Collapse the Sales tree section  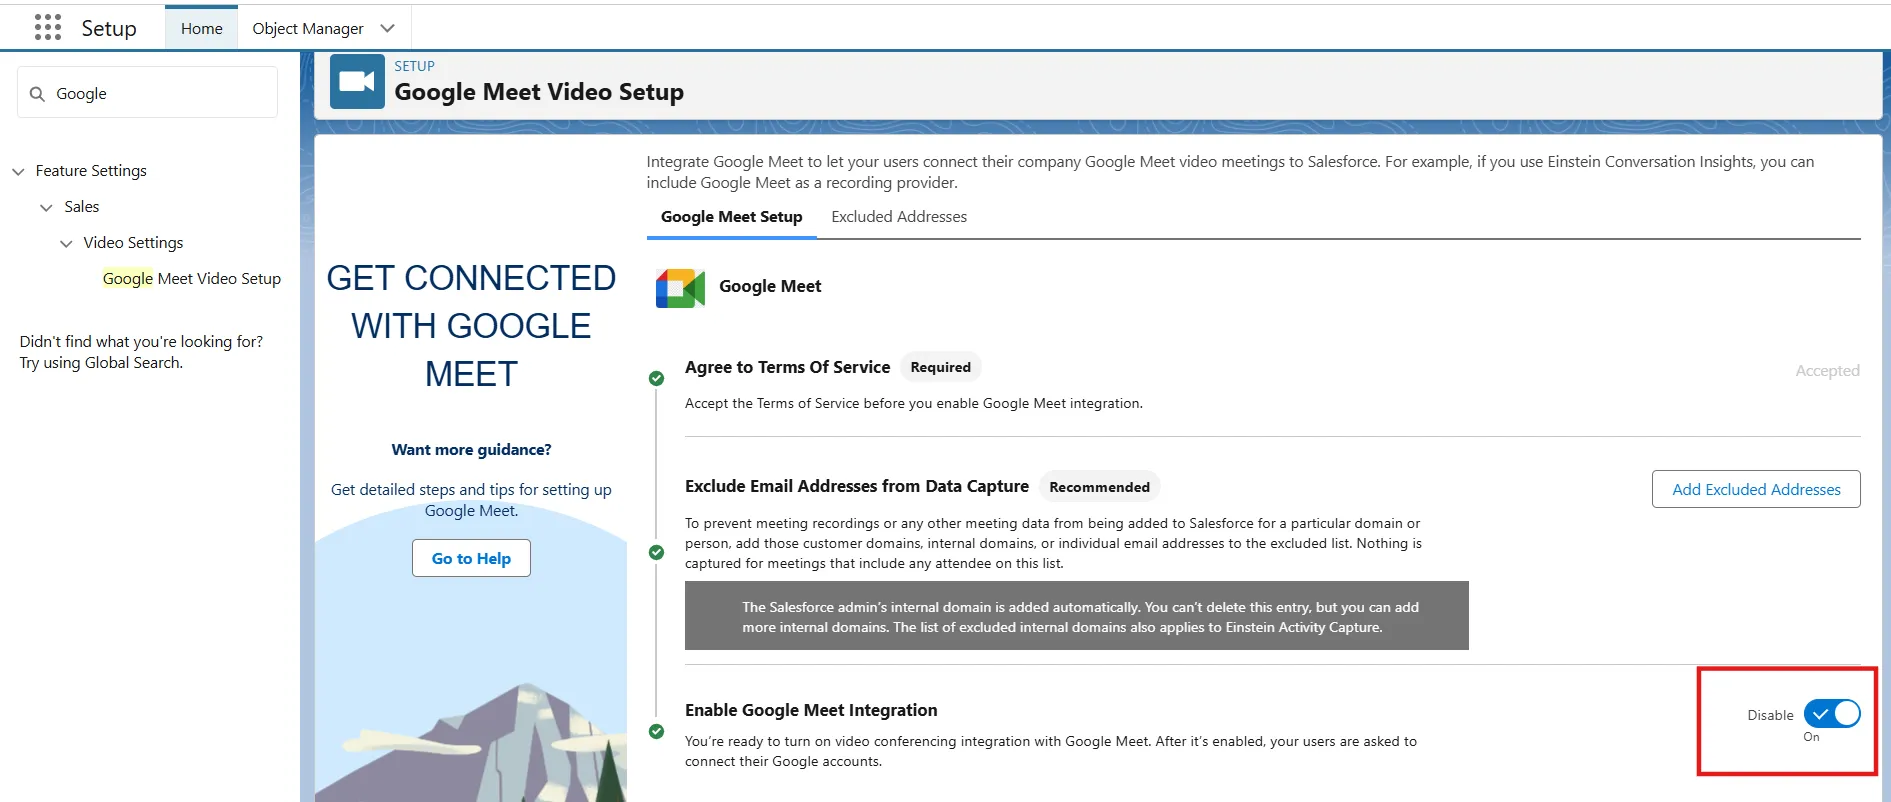(46, 208)
